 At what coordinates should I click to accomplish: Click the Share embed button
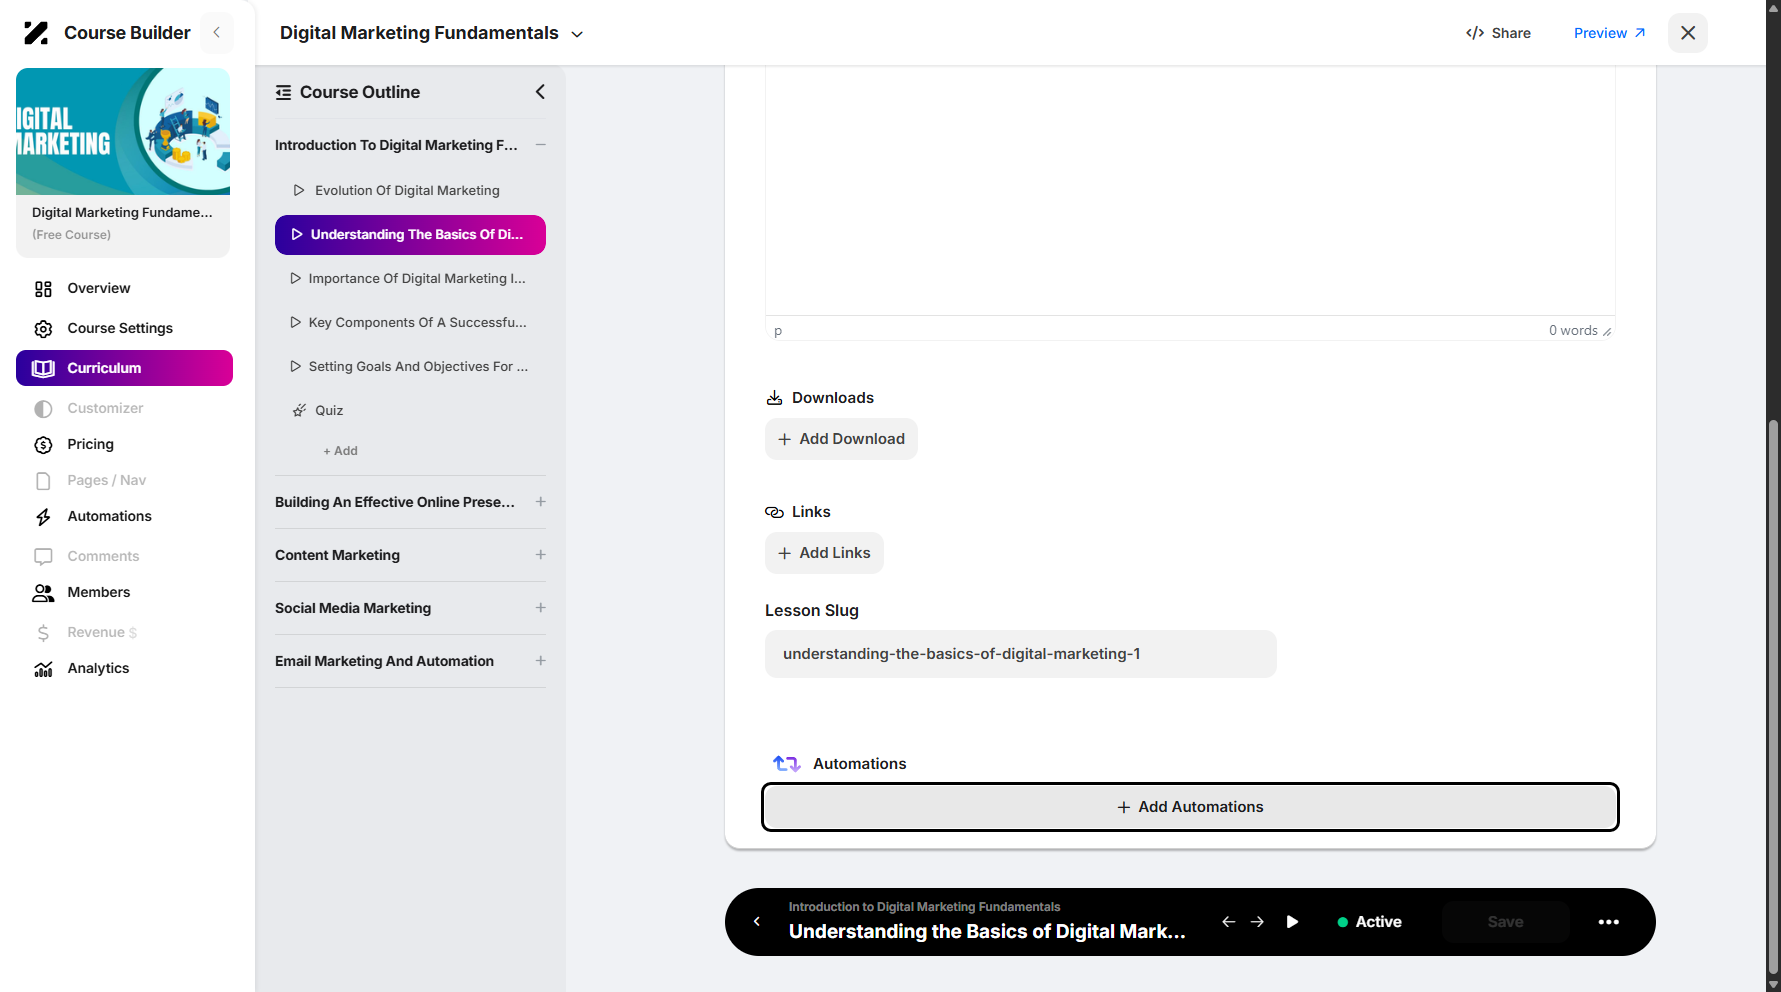click(x=1498, y=33)
